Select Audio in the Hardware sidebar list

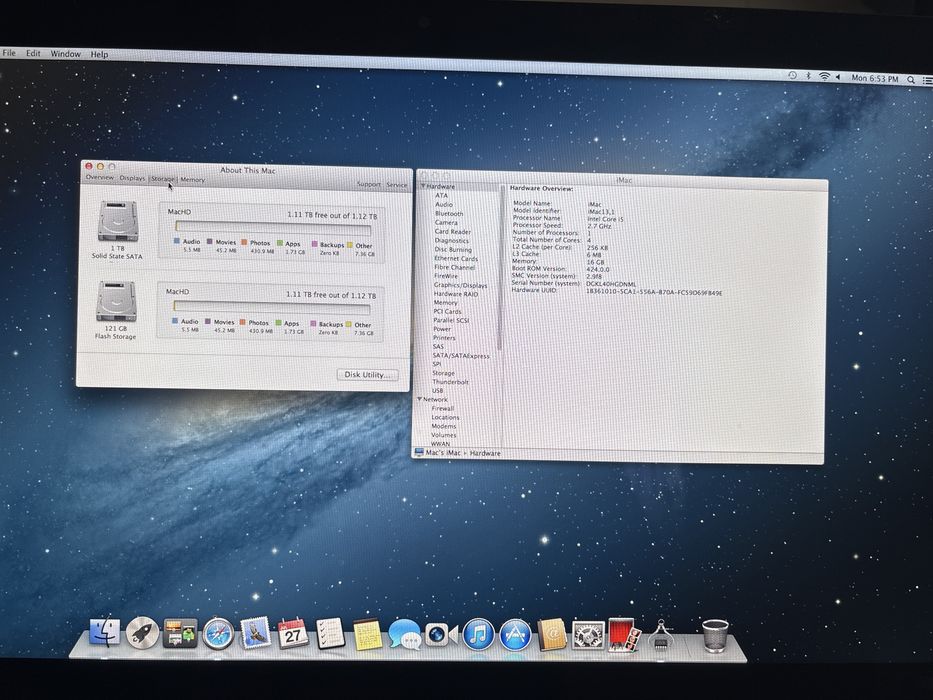[x=444, y=204]
